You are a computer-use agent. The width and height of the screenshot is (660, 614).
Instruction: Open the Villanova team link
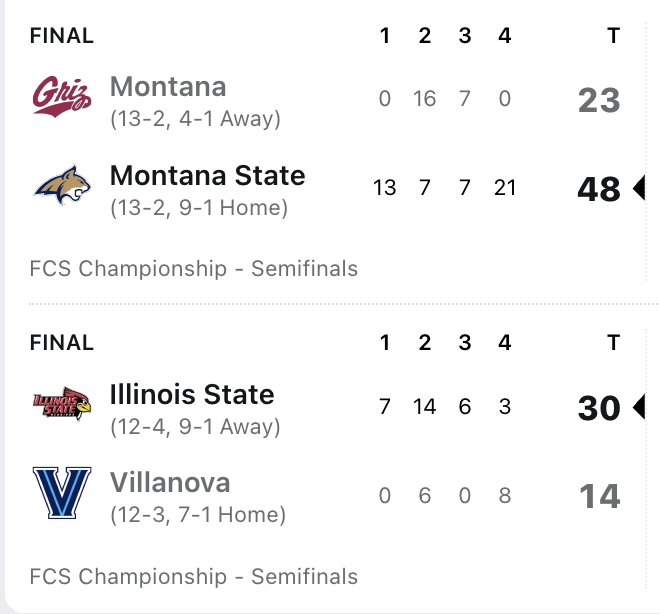click(x=170, y=483)
